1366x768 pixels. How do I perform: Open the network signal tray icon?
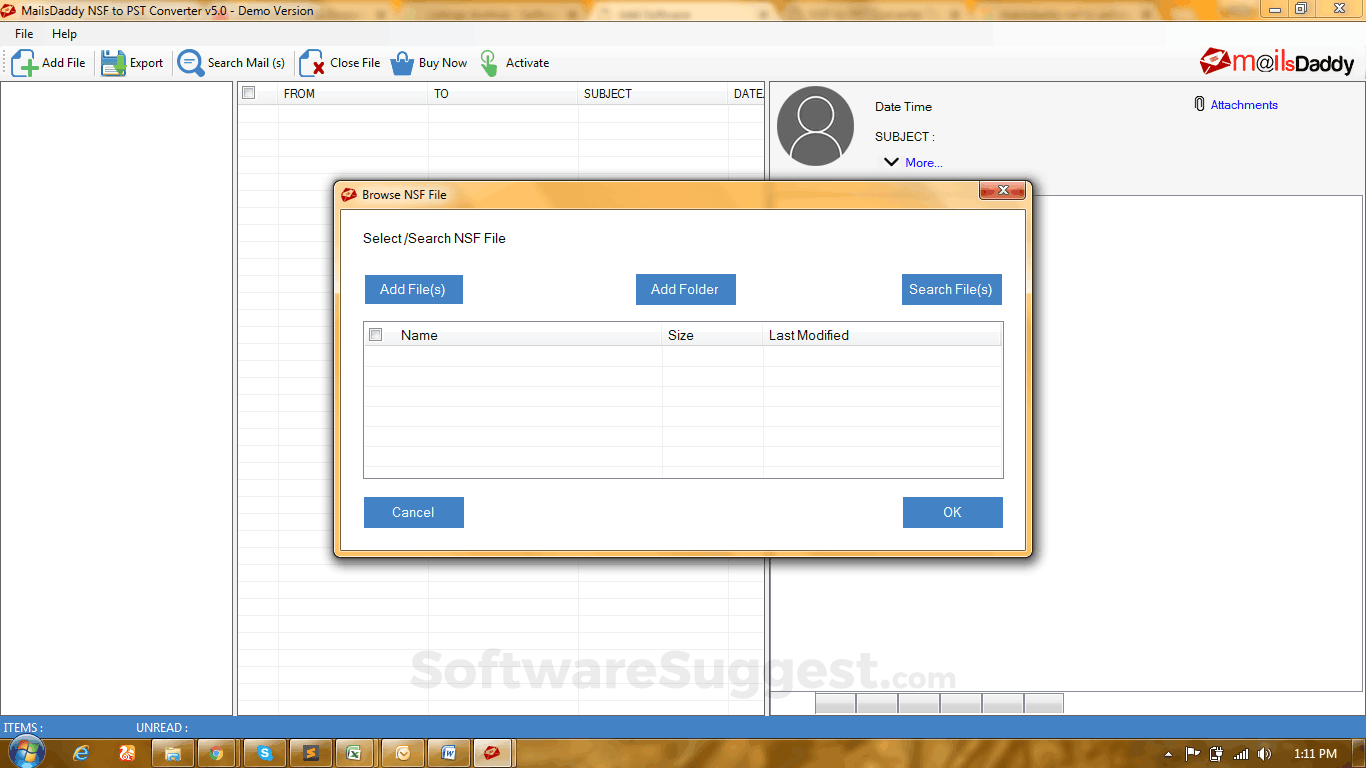[1241, 754]
